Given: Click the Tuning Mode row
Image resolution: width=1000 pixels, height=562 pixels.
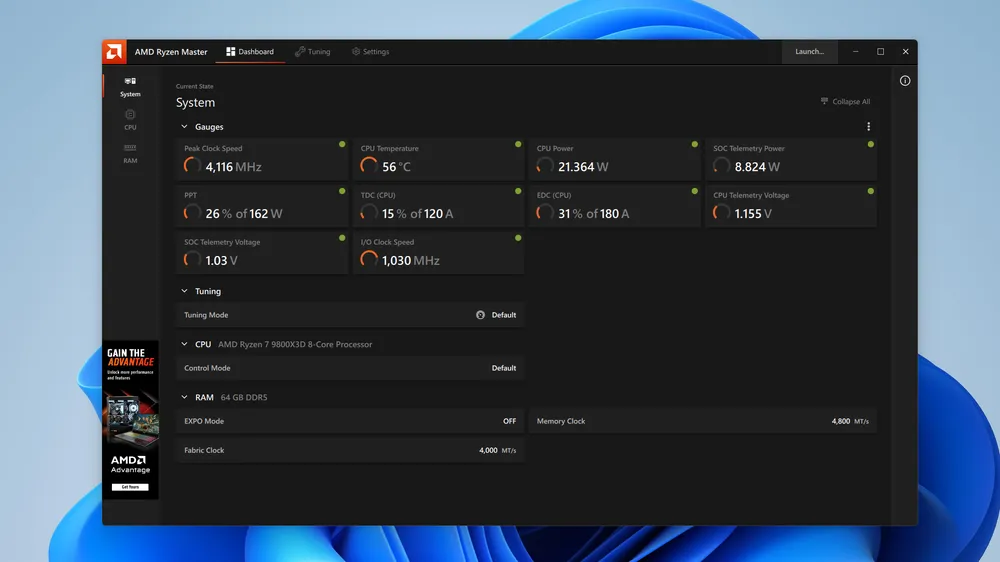Looking at the screenshot, I should (350, 315).
